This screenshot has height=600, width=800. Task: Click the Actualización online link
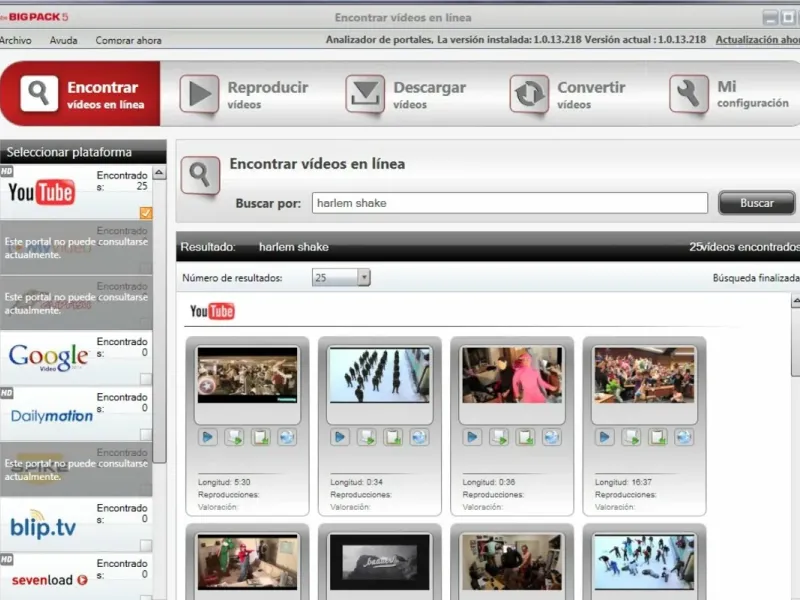point(757,40)
